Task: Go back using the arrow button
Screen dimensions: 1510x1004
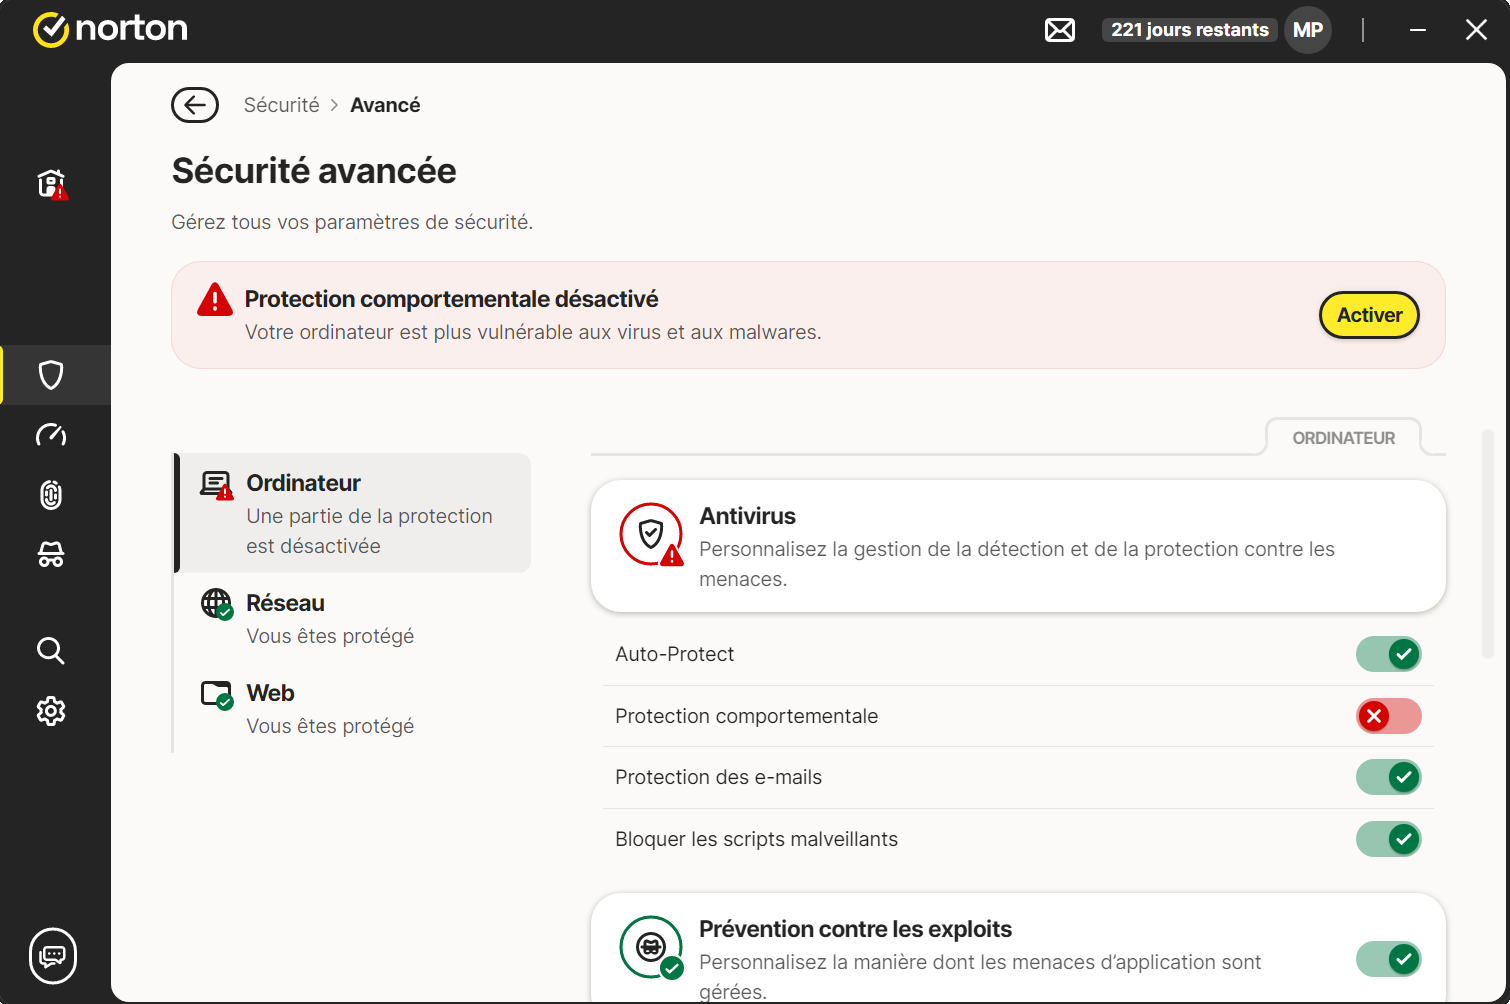Action: 195,105
